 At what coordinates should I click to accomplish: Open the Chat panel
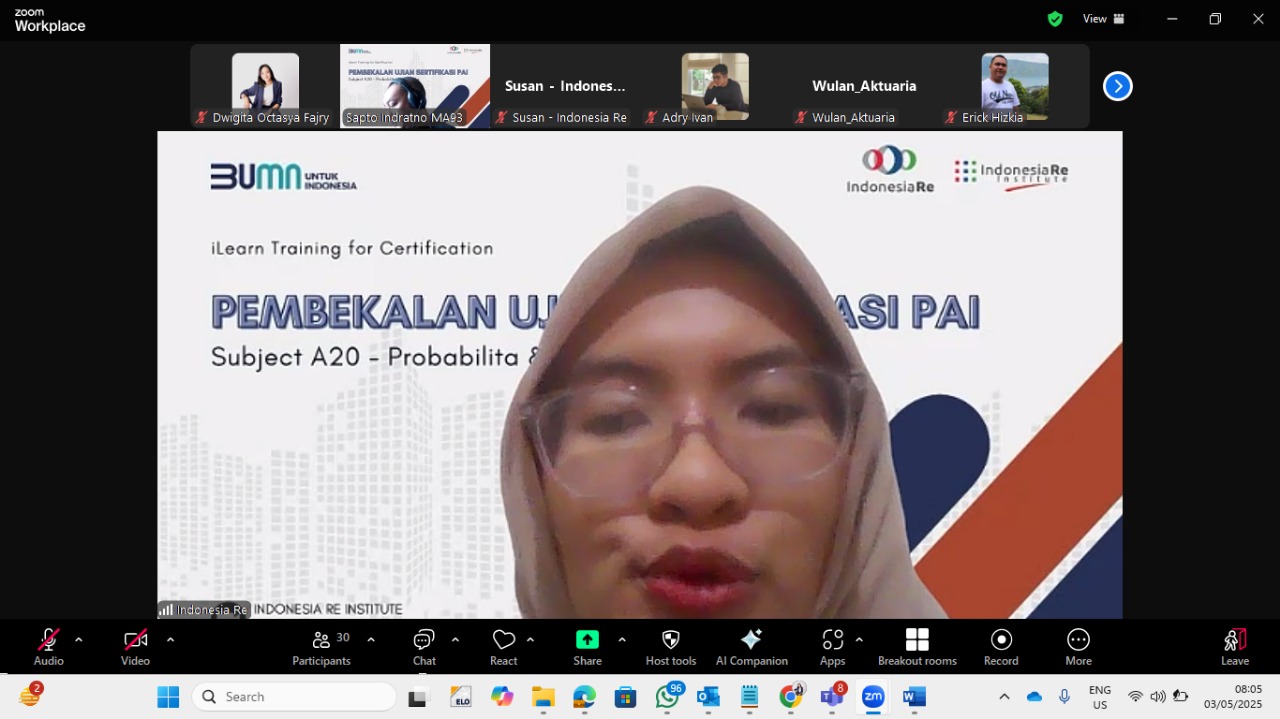coord(424,647)
